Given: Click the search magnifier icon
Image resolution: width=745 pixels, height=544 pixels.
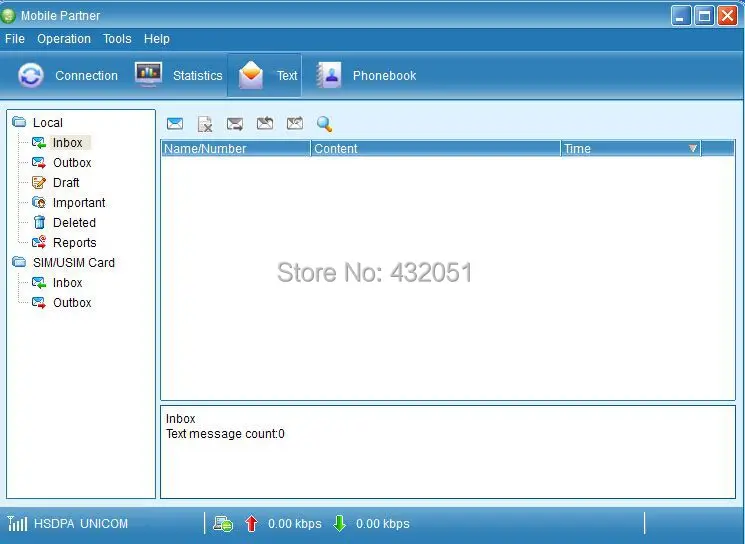Looking at the screenshot, I should pyautogui.click(x=325, y=124).
